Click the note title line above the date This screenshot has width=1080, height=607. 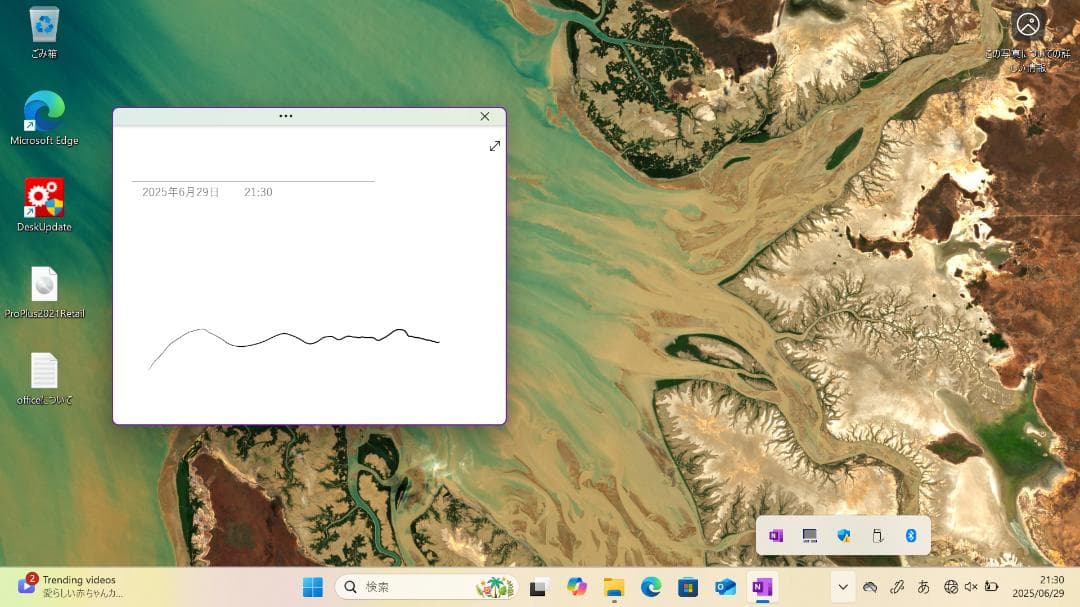253,172
